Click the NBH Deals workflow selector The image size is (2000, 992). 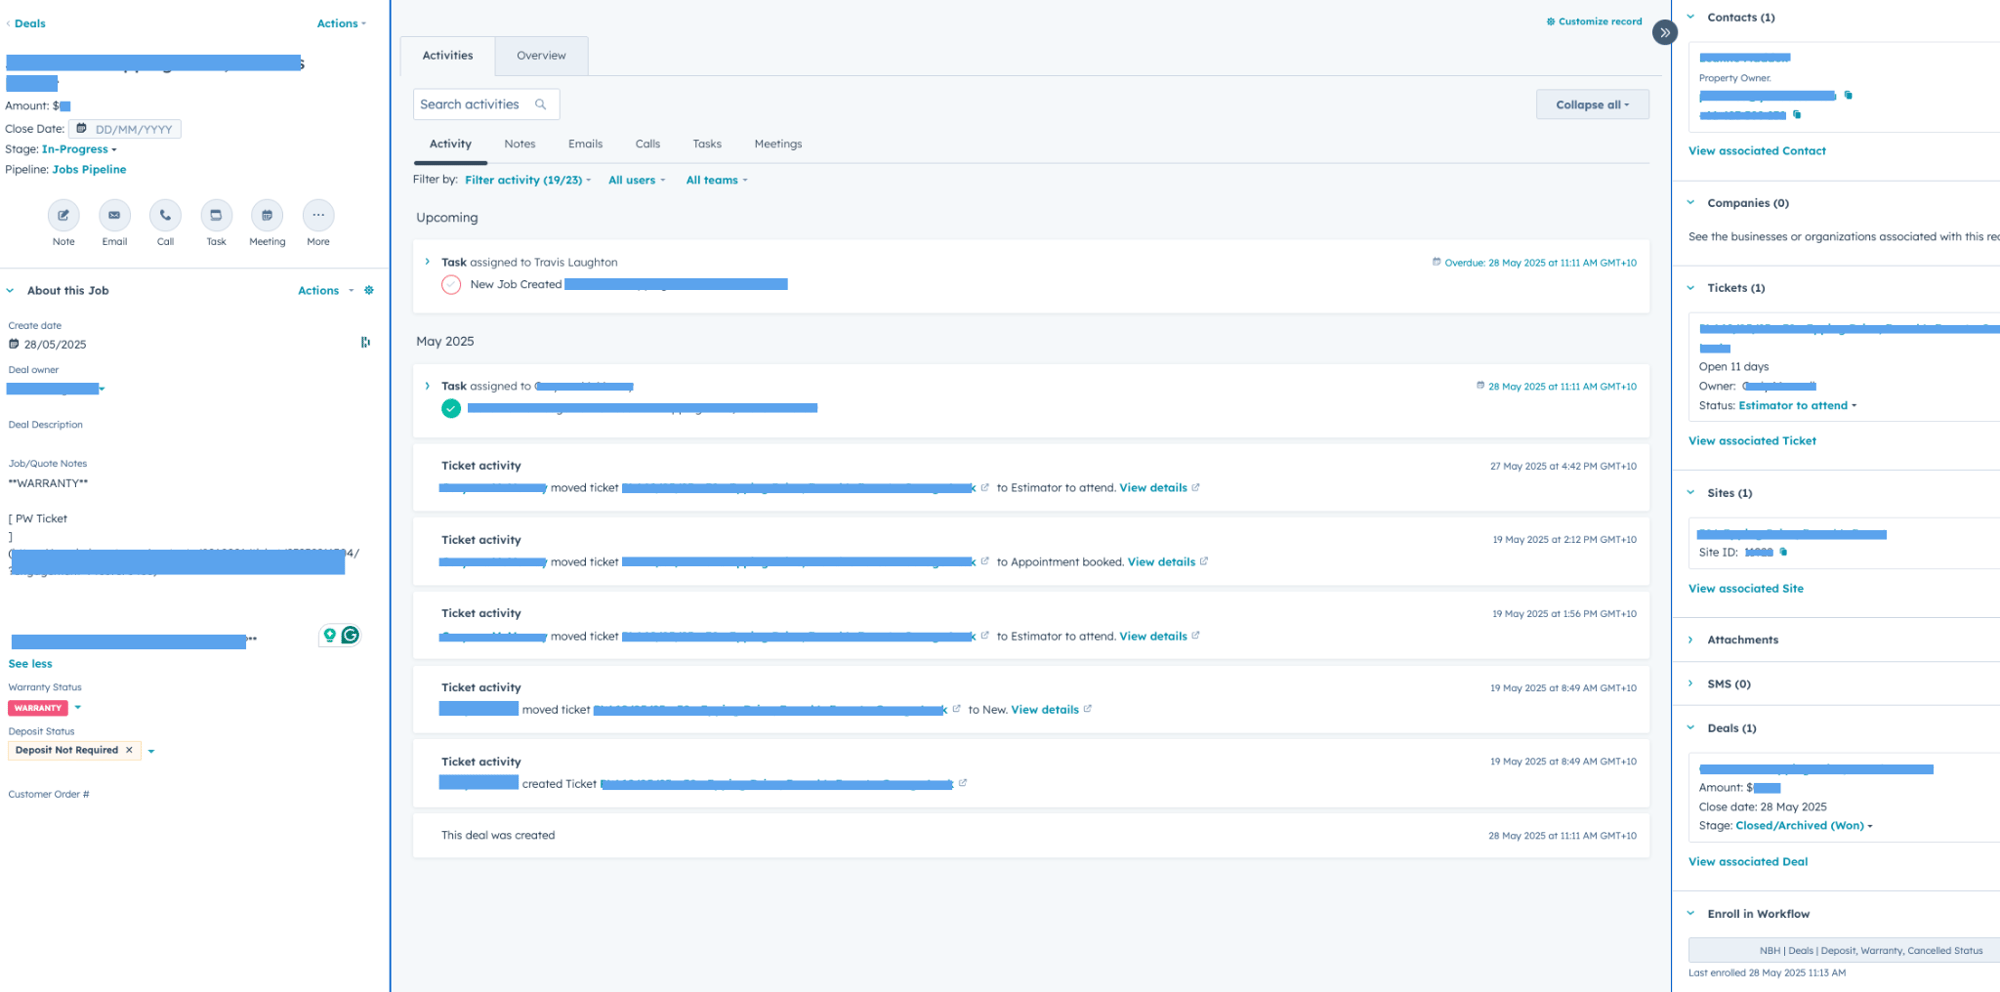point(1844,951)
